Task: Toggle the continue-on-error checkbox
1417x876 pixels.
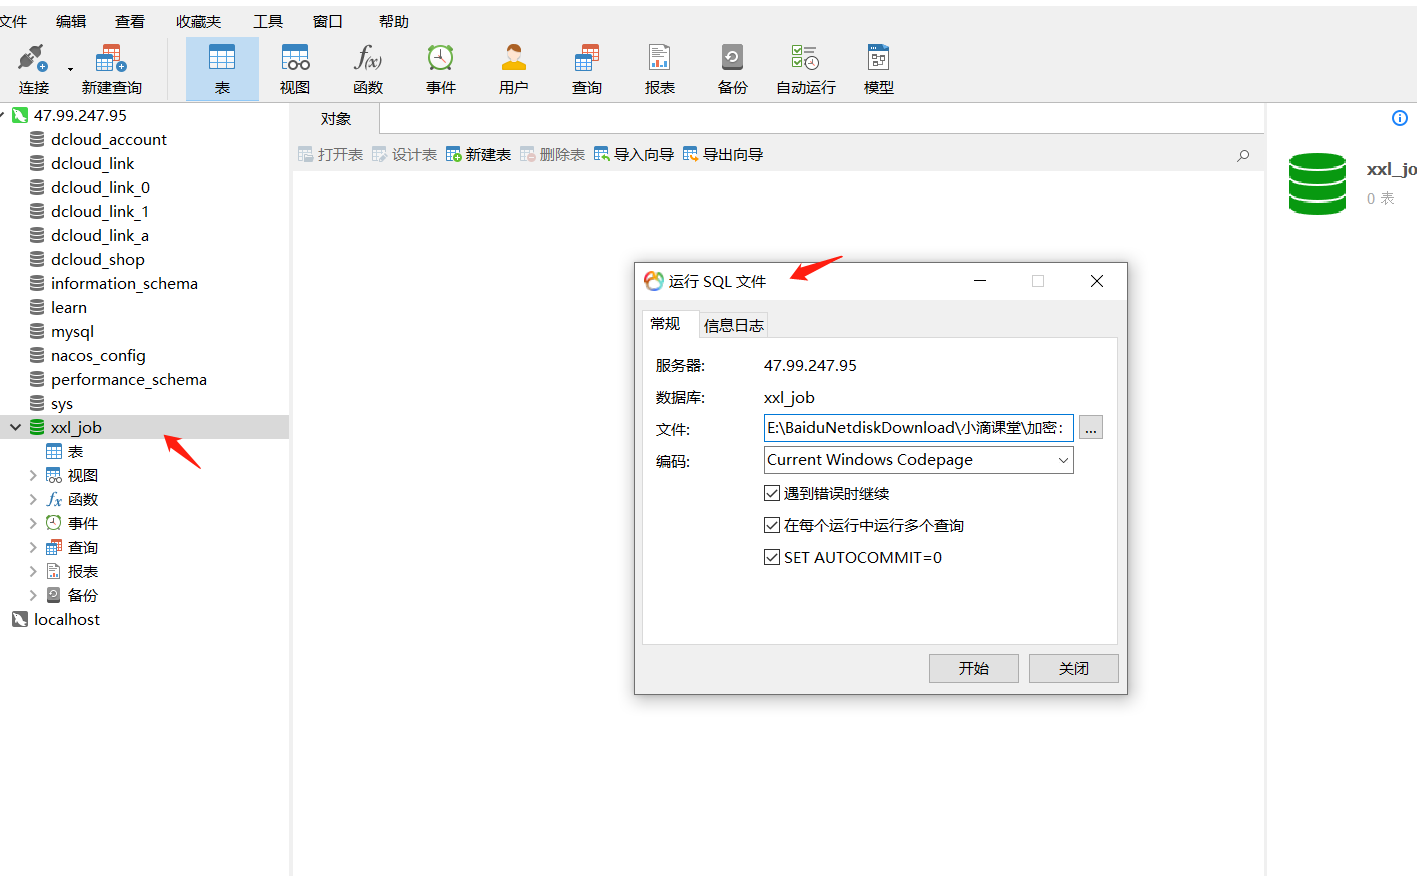Action: [772, 493]
